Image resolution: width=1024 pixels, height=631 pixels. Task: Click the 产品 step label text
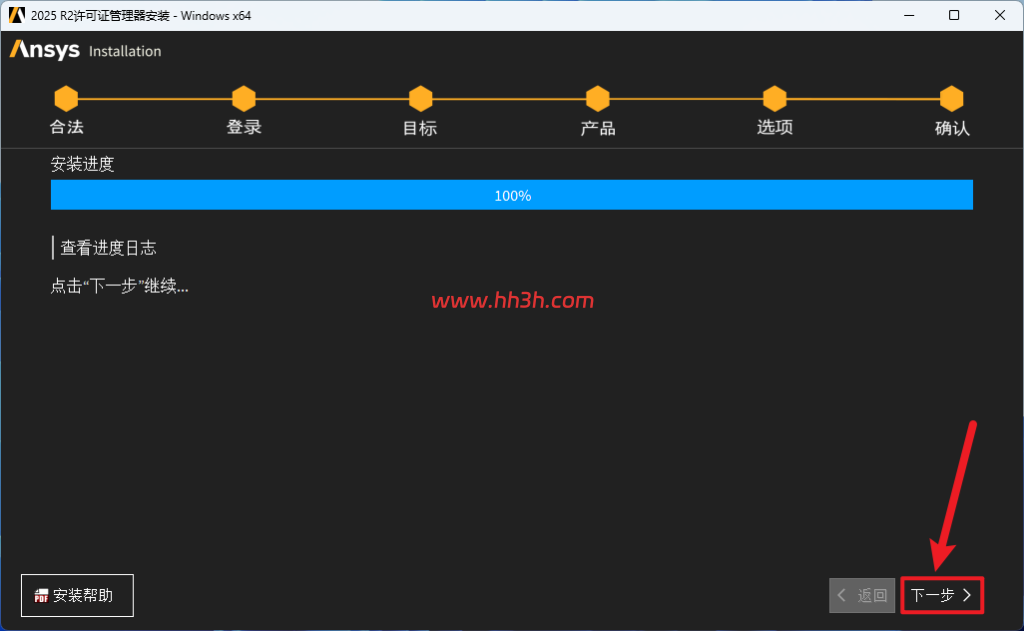click(598, 128)
